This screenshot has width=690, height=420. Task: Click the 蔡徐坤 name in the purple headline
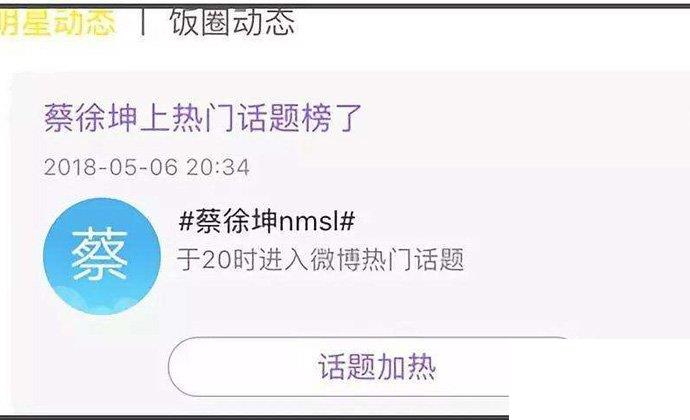(91, 118)
